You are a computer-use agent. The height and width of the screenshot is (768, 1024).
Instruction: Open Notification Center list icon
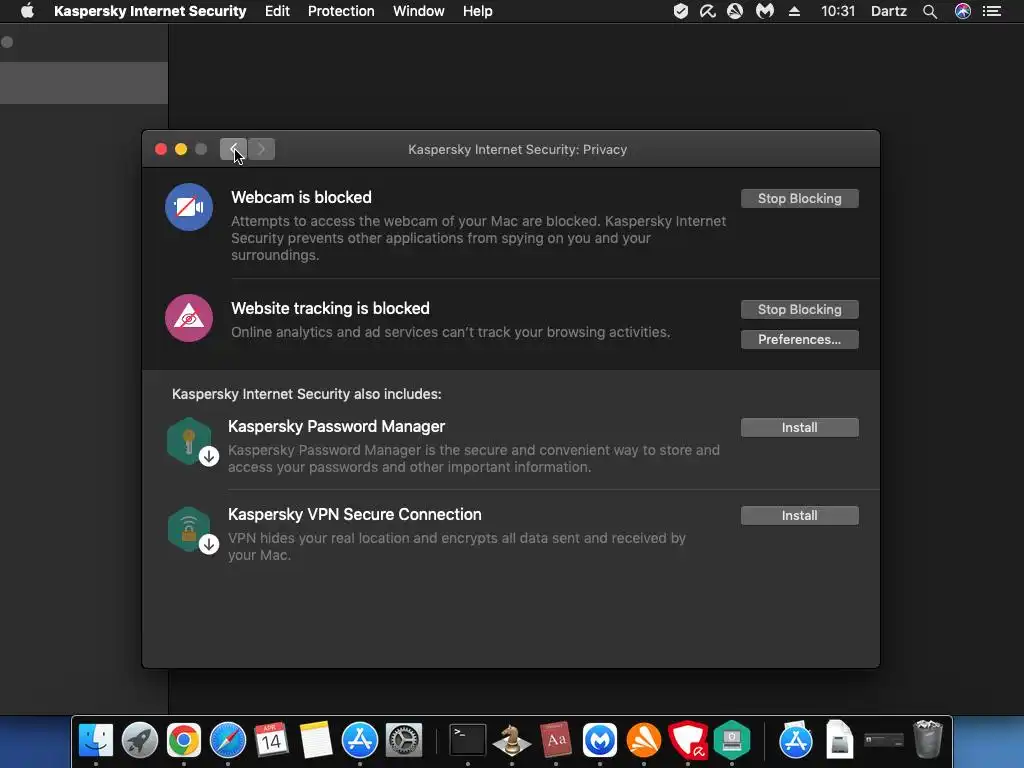tap(992, 11)
